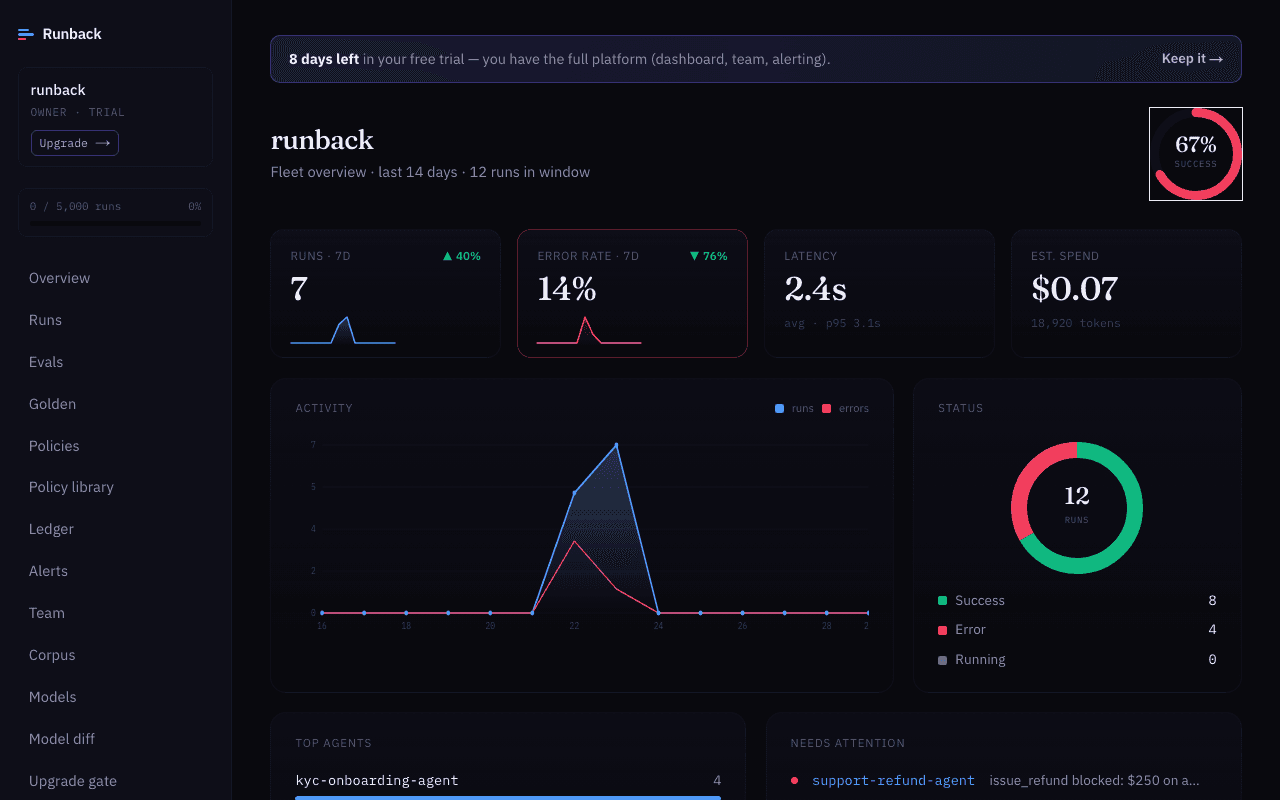Click the Latency 2.4s card
Viewport: 1280px width, 800px height.
pos(879,293)
